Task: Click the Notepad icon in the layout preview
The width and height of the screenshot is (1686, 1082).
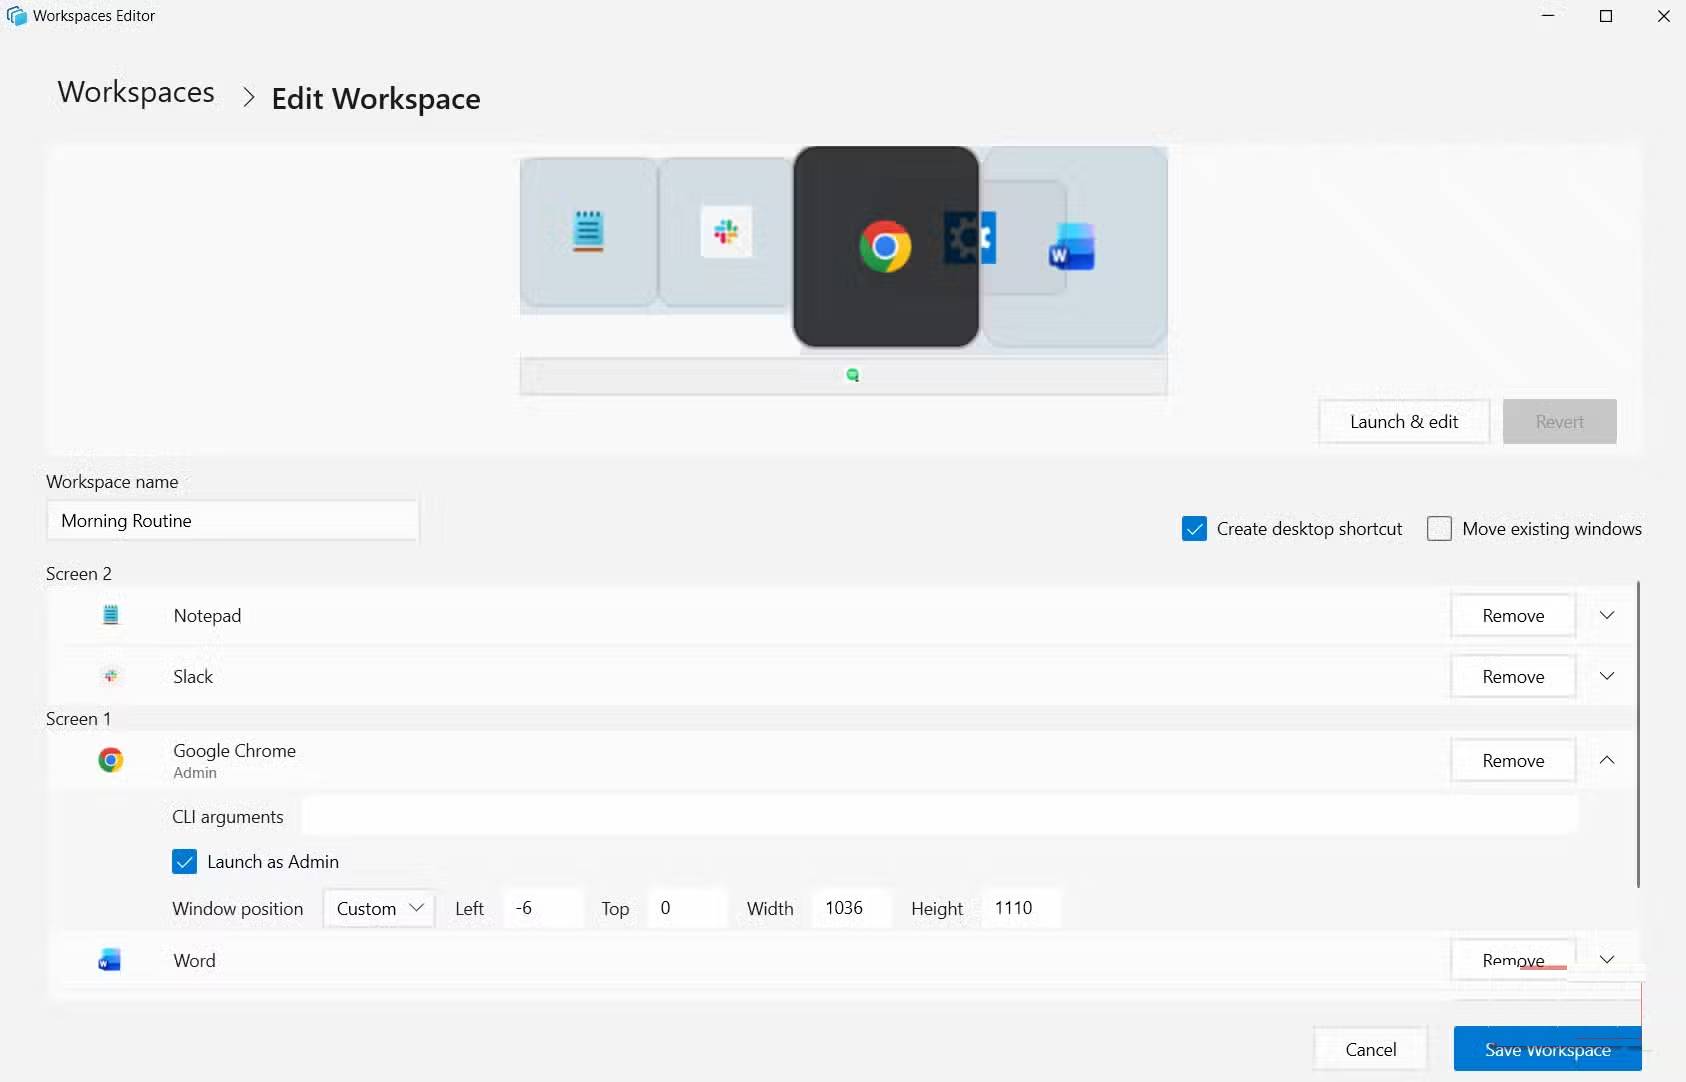Action: [588, 231]
